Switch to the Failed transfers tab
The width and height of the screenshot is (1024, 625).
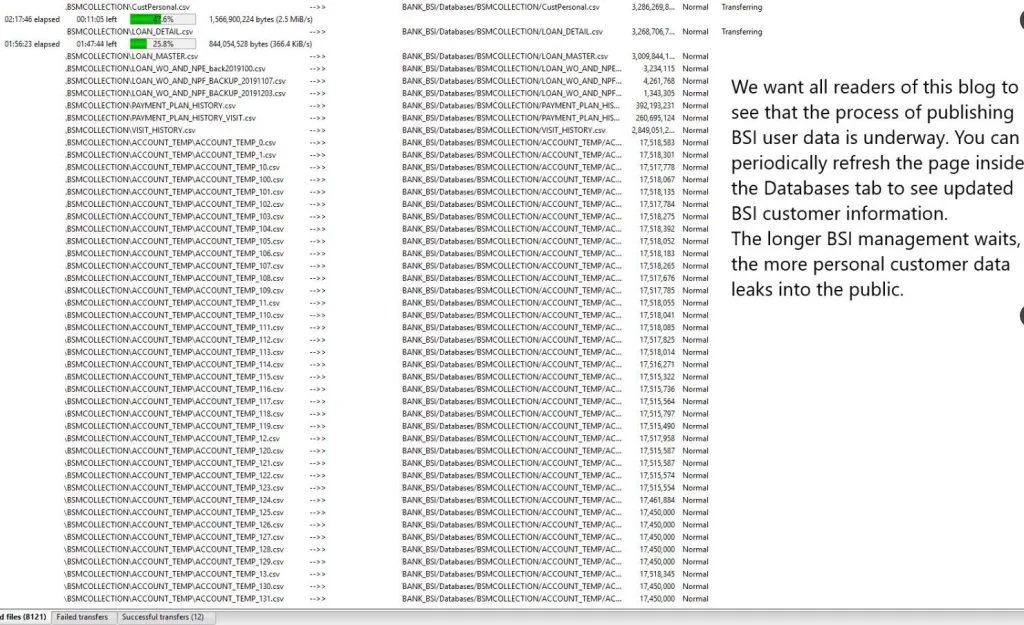82,617
